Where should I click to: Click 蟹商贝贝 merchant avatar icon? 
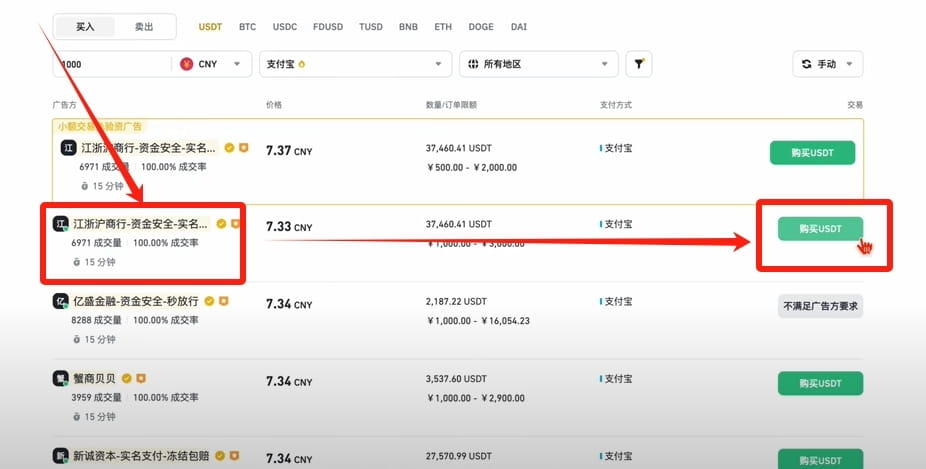pos(60,378)
